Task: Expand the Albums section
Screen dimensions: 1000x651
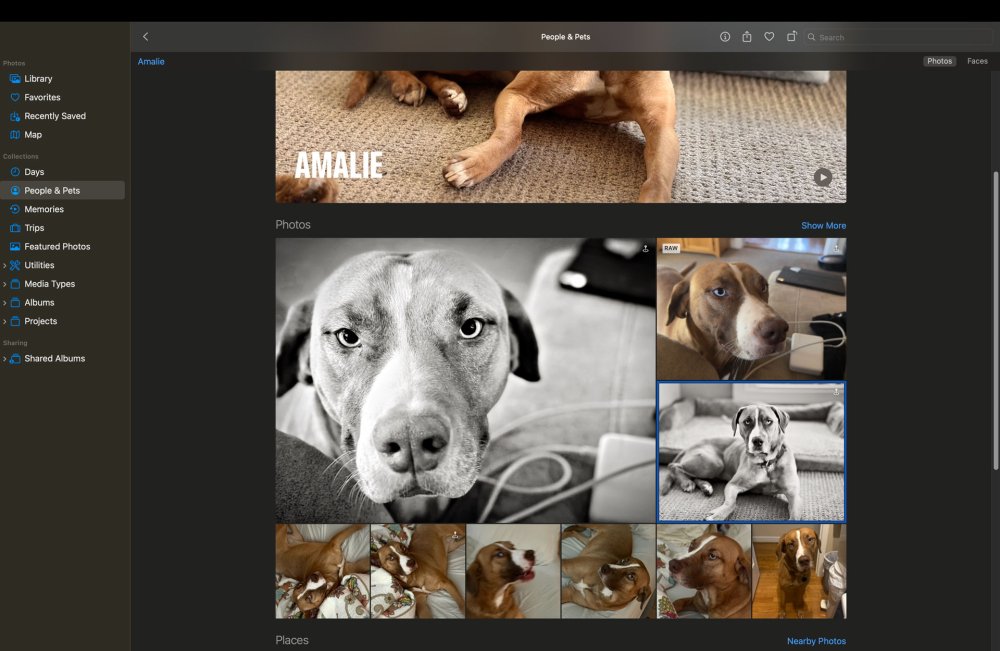Action: [4, 303]
